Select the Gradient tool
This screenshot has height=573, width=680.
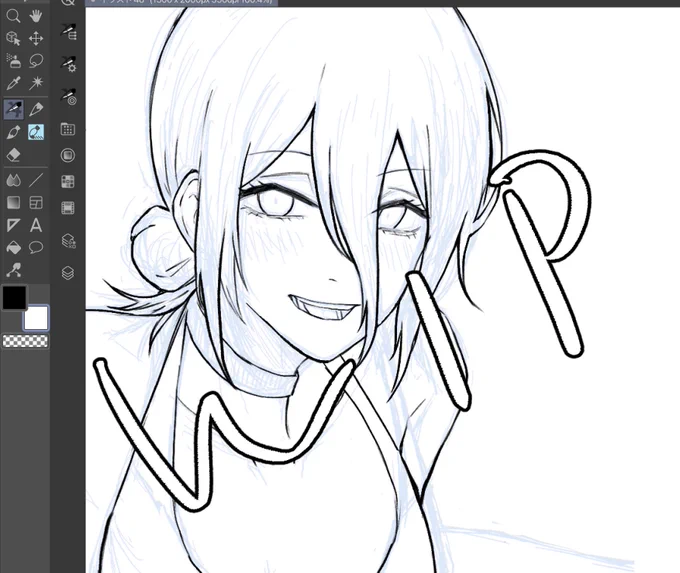(13, 203)
